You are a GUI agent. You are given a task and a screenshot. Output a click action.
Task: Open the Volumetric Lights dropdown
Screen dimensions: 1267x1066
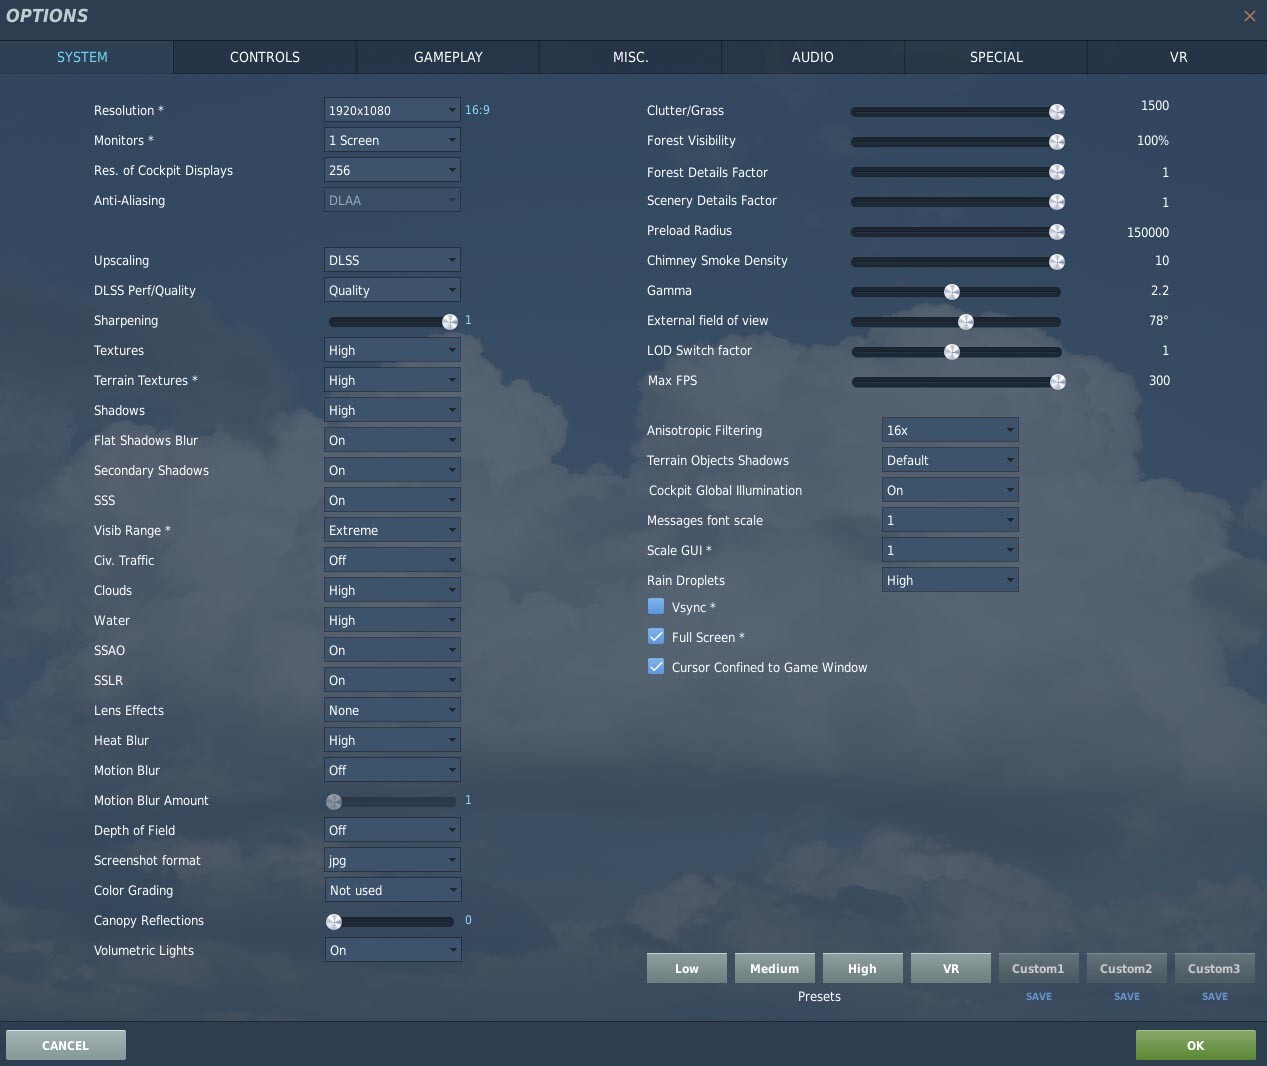(x=392, y=950)
